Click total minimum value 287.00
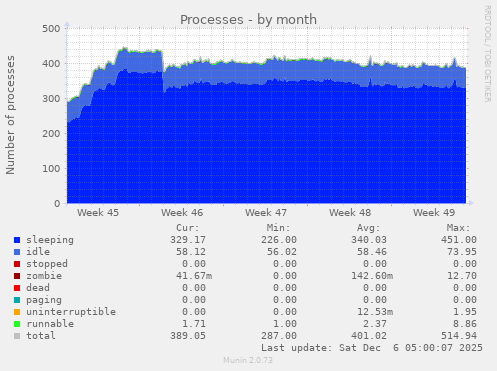Viewport: 497px width, 371px height. point(279,336)
